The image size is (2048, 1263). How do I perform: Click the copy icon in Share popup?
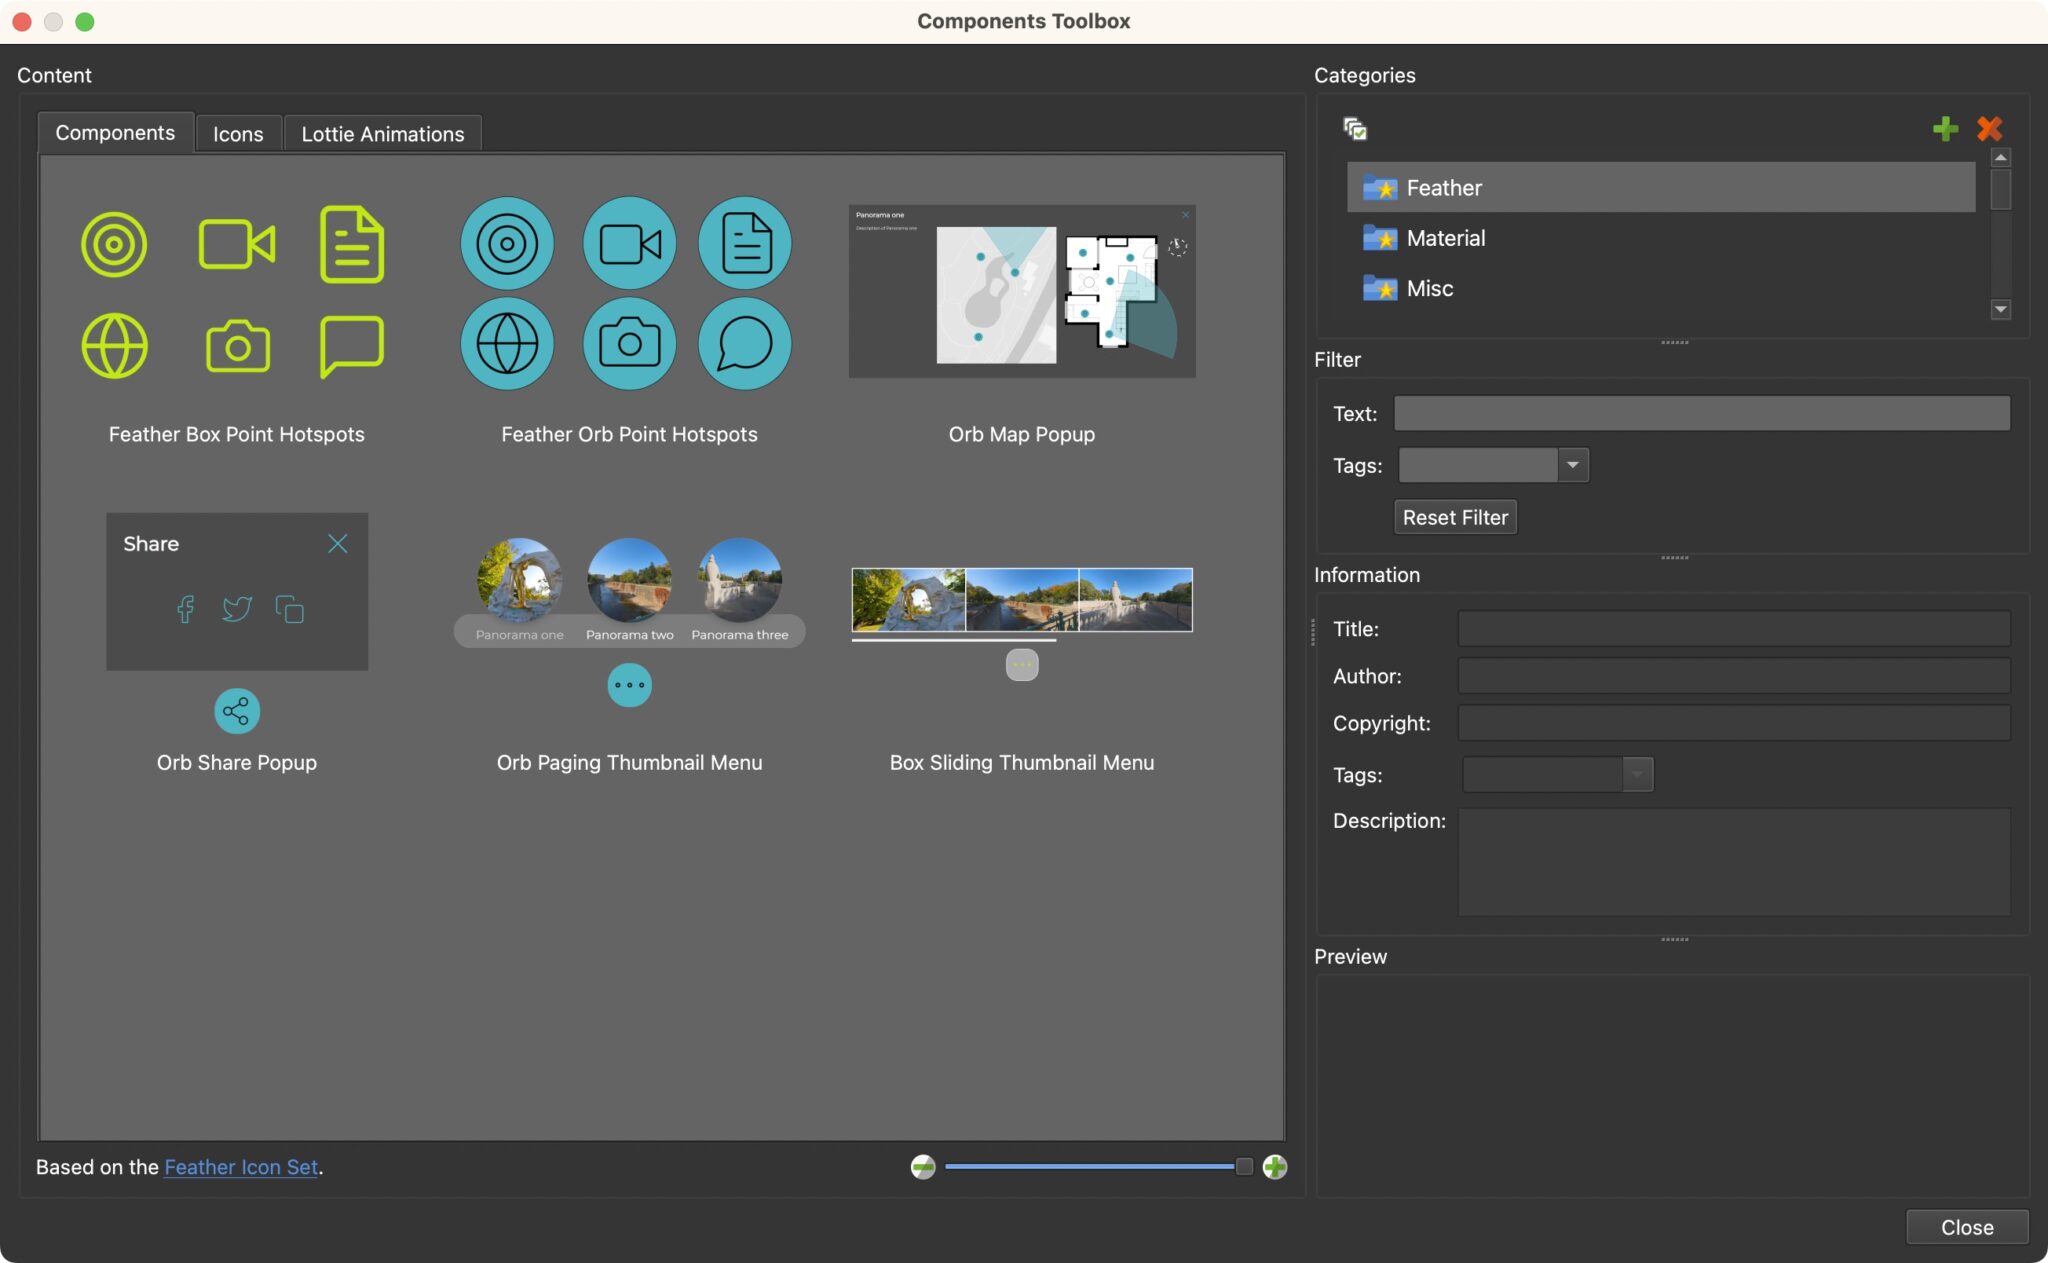coord(290,609)
